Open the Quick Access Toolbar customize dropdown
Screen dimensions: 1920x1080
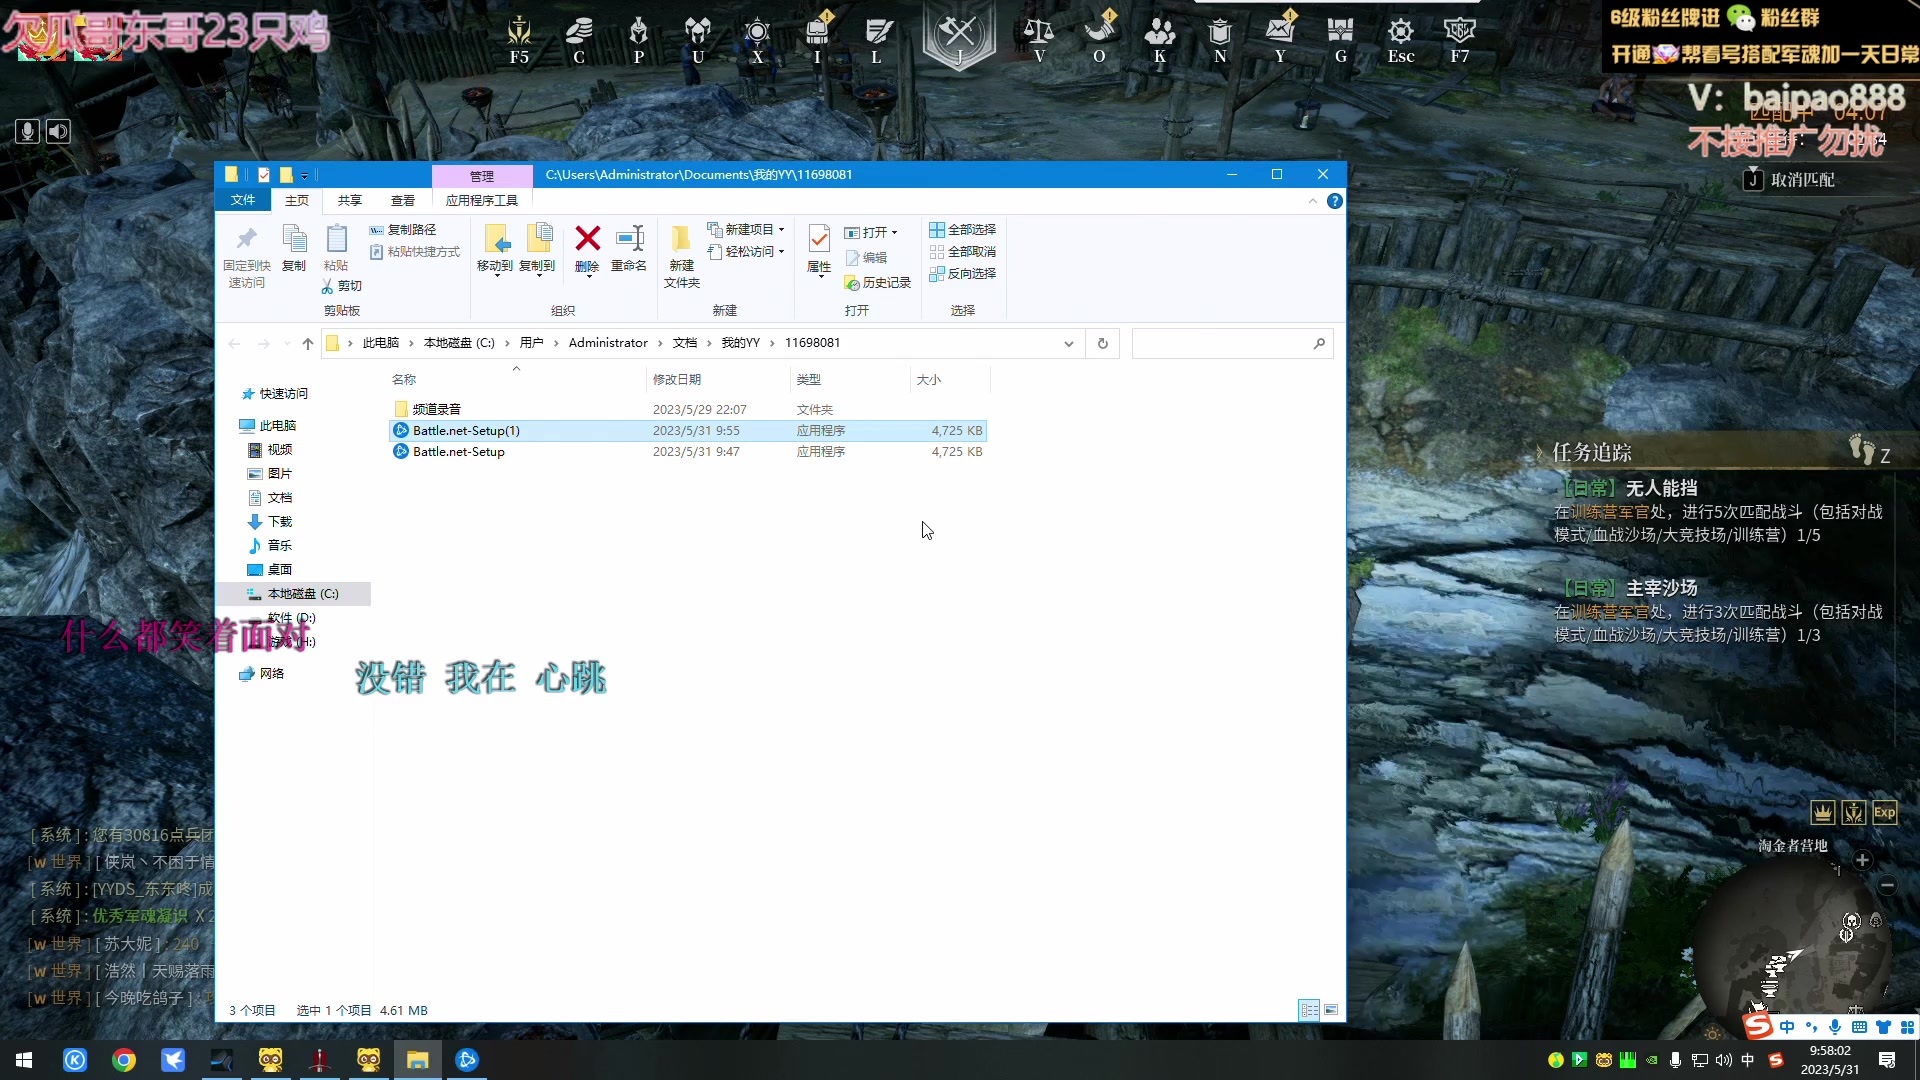click(x=305, y=175)
